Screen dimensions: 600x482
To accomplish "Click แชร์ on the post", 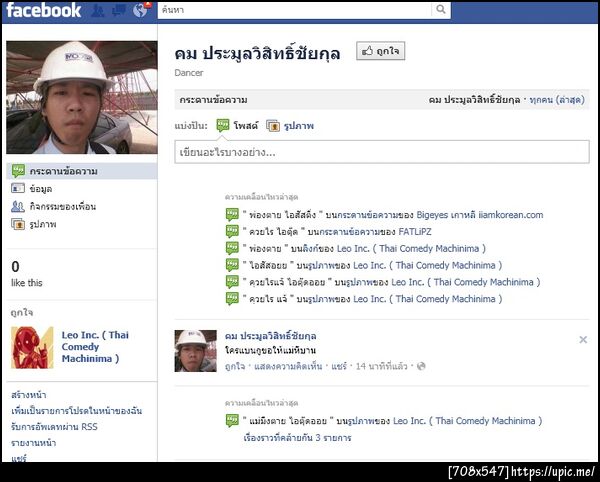I will tap(339, 366).
